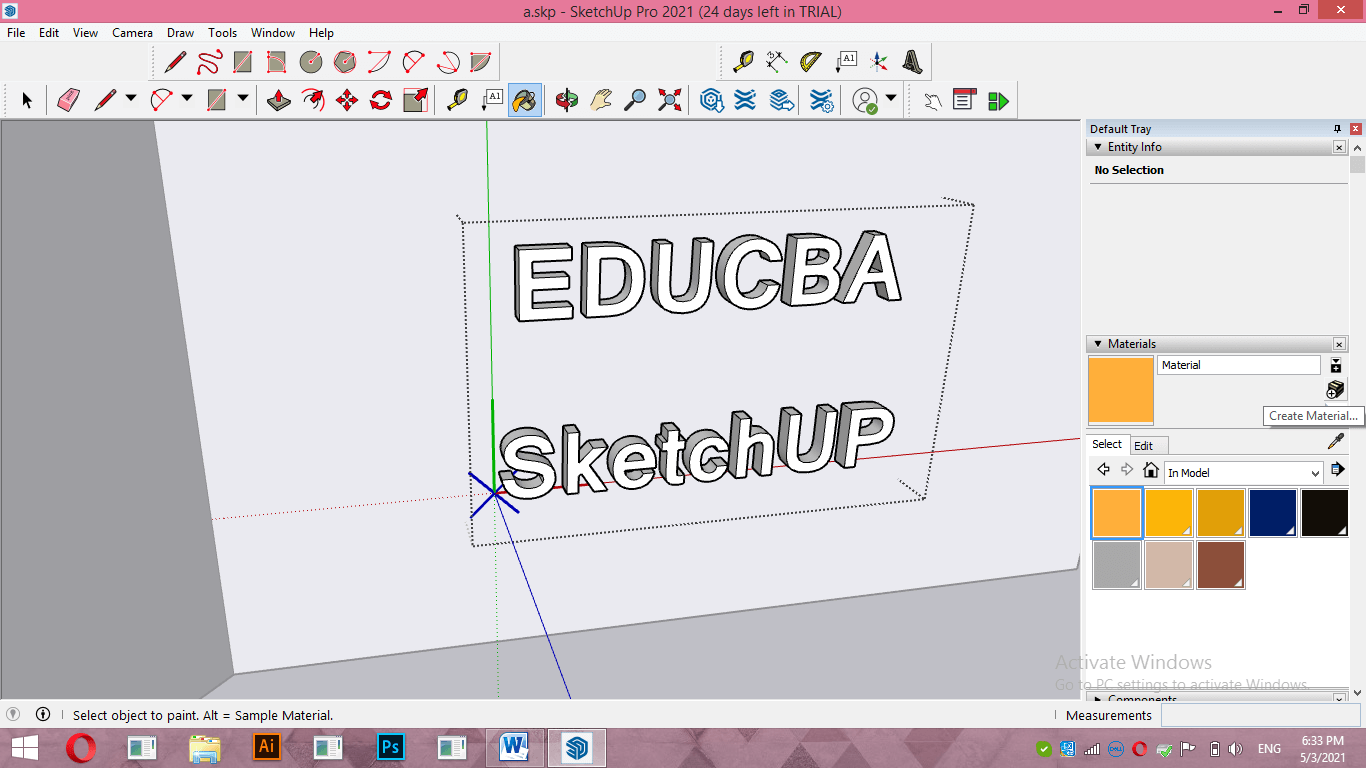Screen dimensions: 1366x768
Task: Select the Axes tool
Action: click(879, 62)
